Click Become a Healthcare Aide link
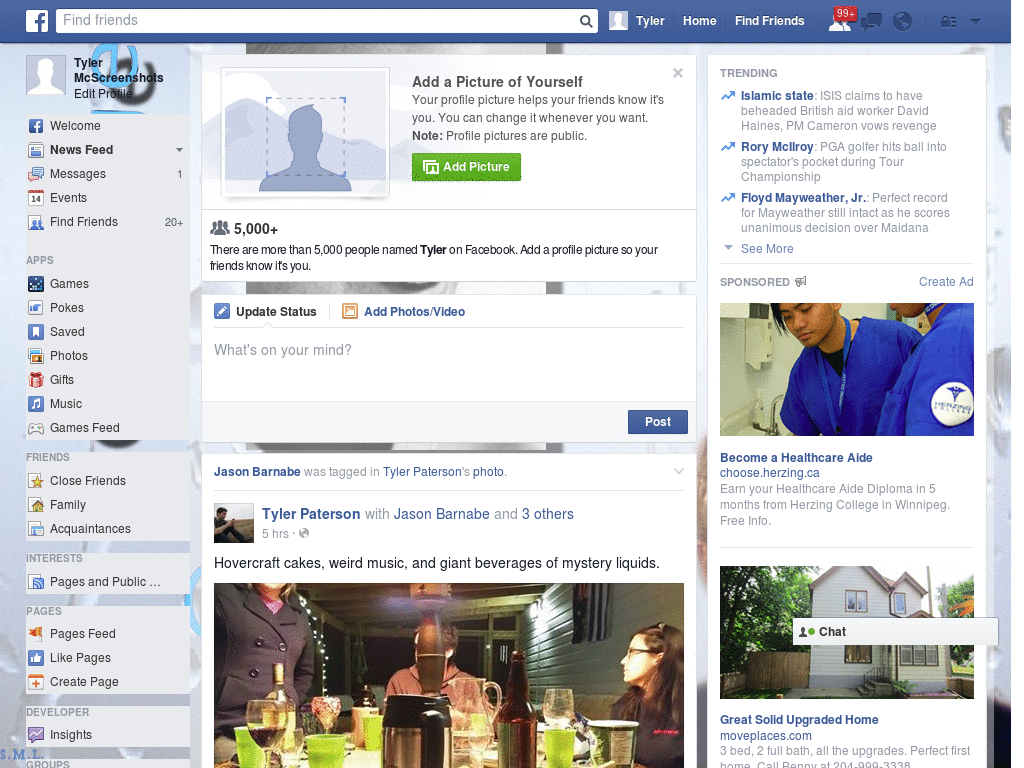Screen dimensions: 1024x768 coord(796,458)
